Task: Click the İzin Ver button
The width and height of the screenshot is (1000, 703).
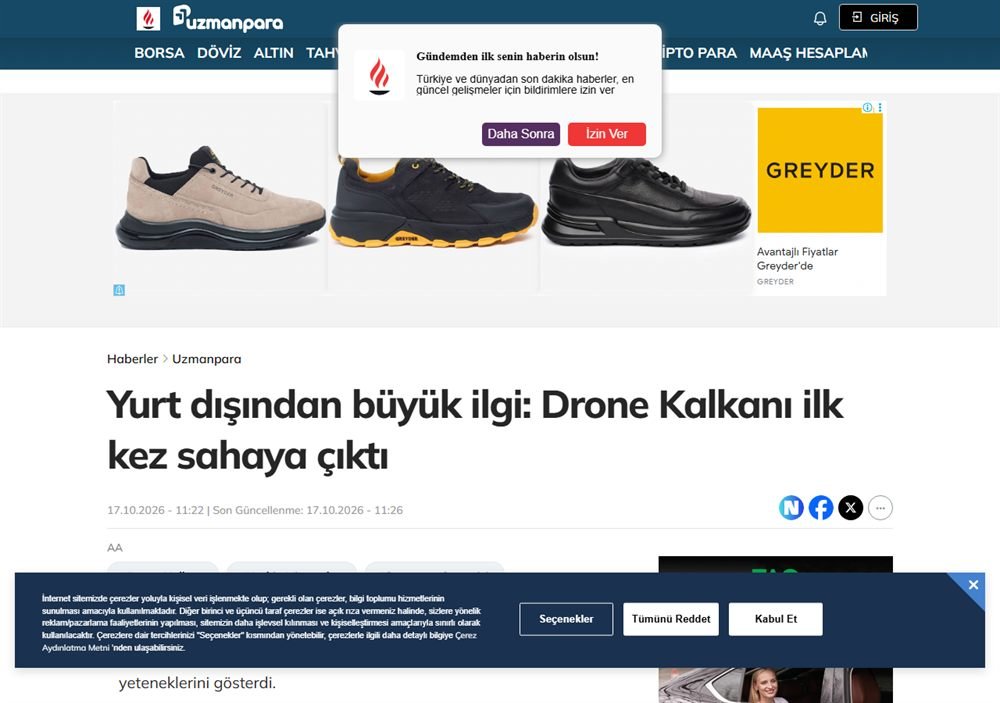Action: [x=607, y=134]
